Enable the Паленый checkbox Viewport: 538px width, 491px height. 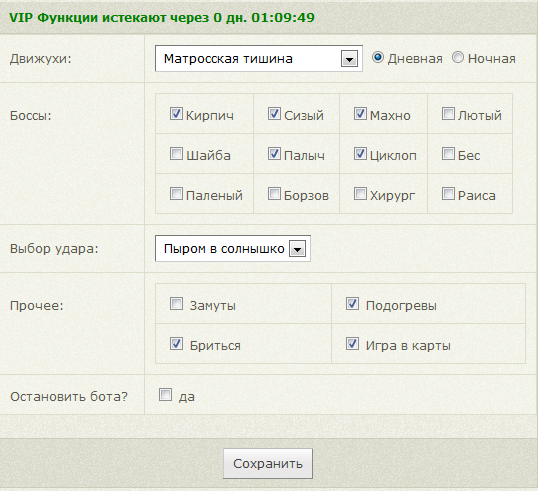click(176, 194)
